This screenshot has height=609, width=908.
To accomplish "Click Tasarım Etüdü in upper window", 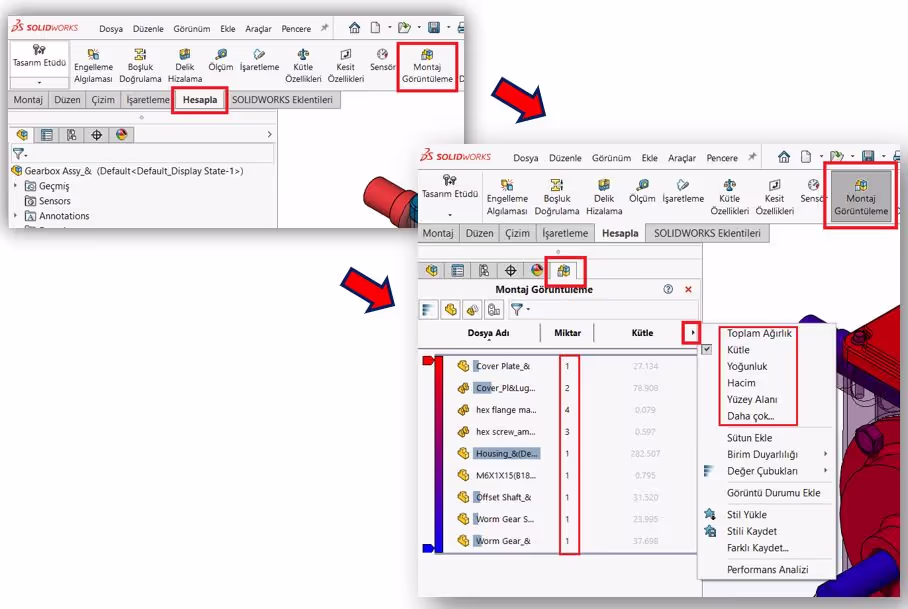I will pyautogui.click(x=39, y=56).
